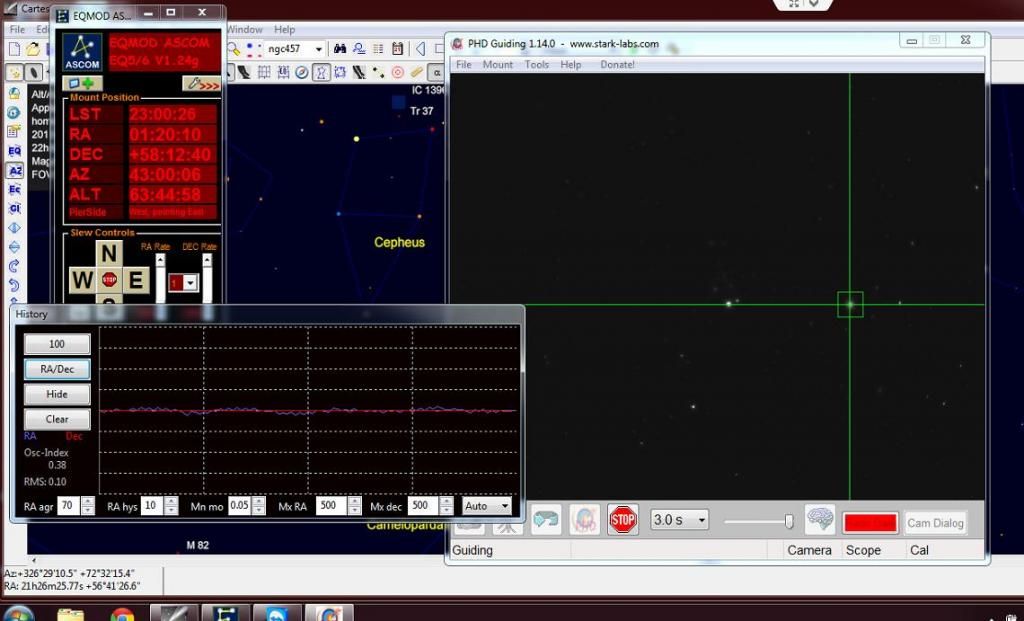Viewport: 1024px width, 621px height.
Task: Toggle RA/Dec graph mode in History window
Action: [57, 369]
